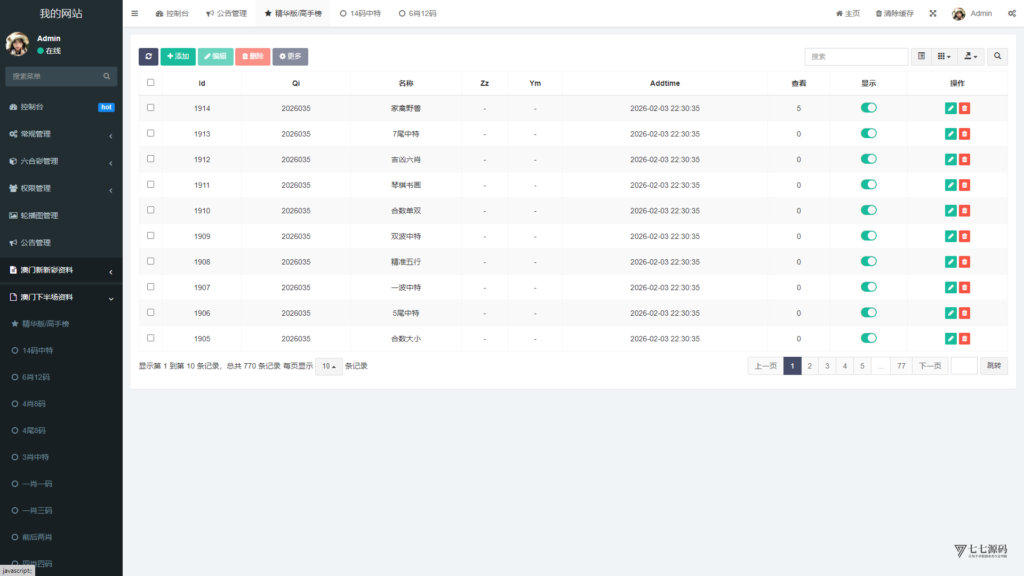Check the checkbox for row 1909

click(x=151, y=236)
